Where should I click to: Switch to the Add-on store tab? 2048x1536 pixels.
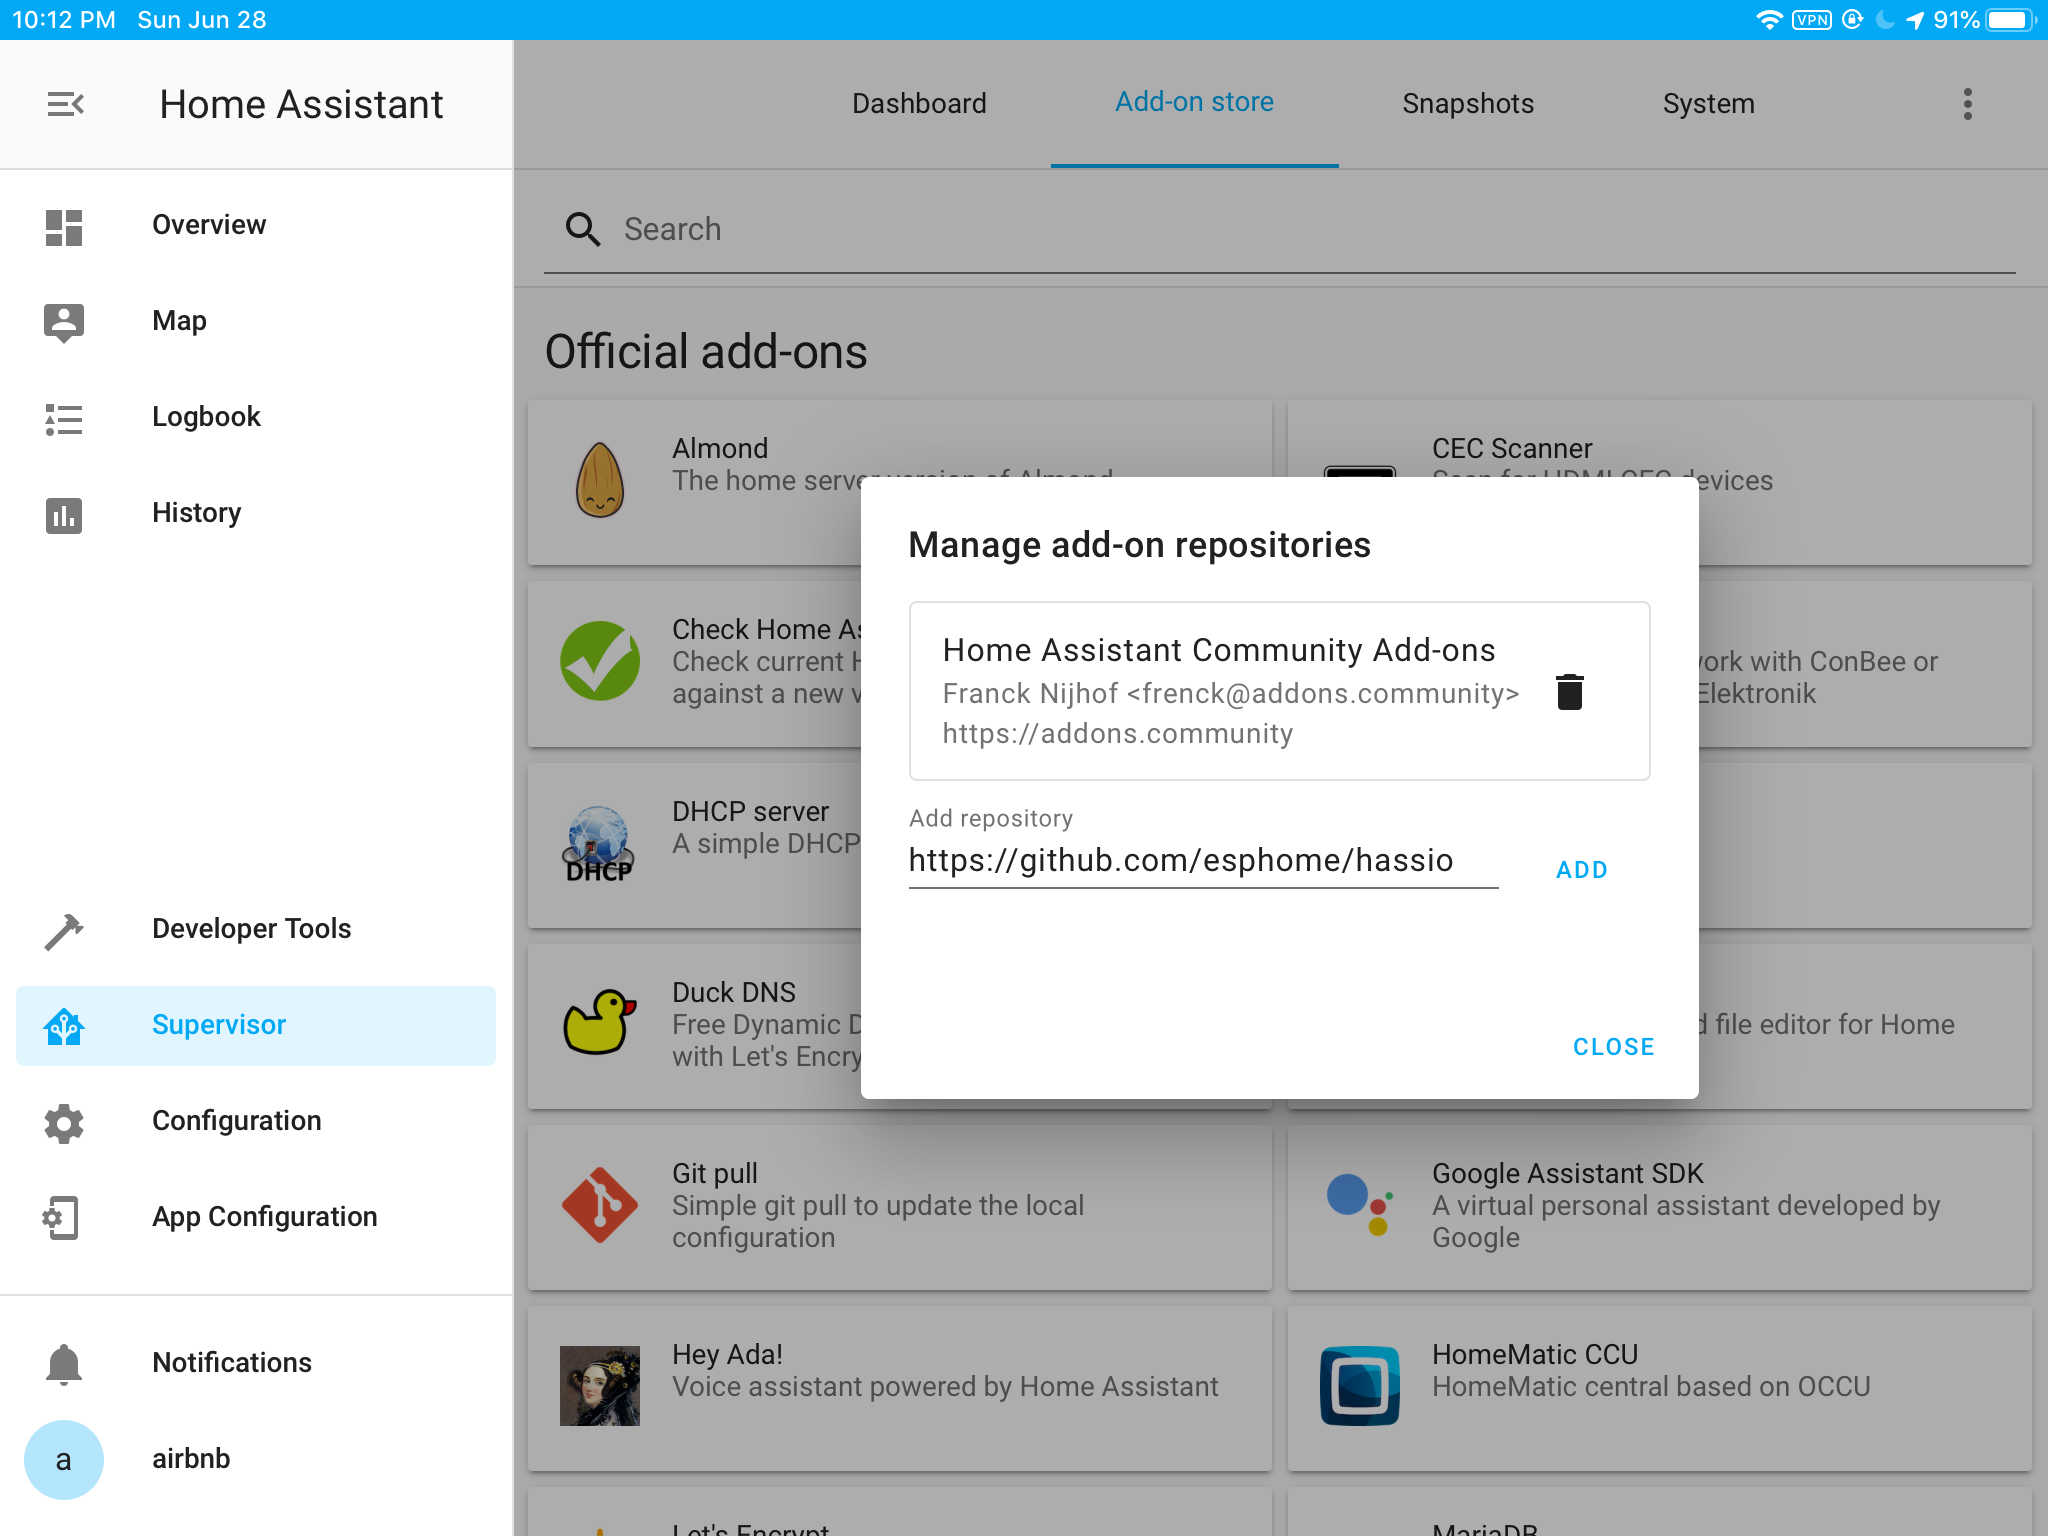pos(1194,102)
